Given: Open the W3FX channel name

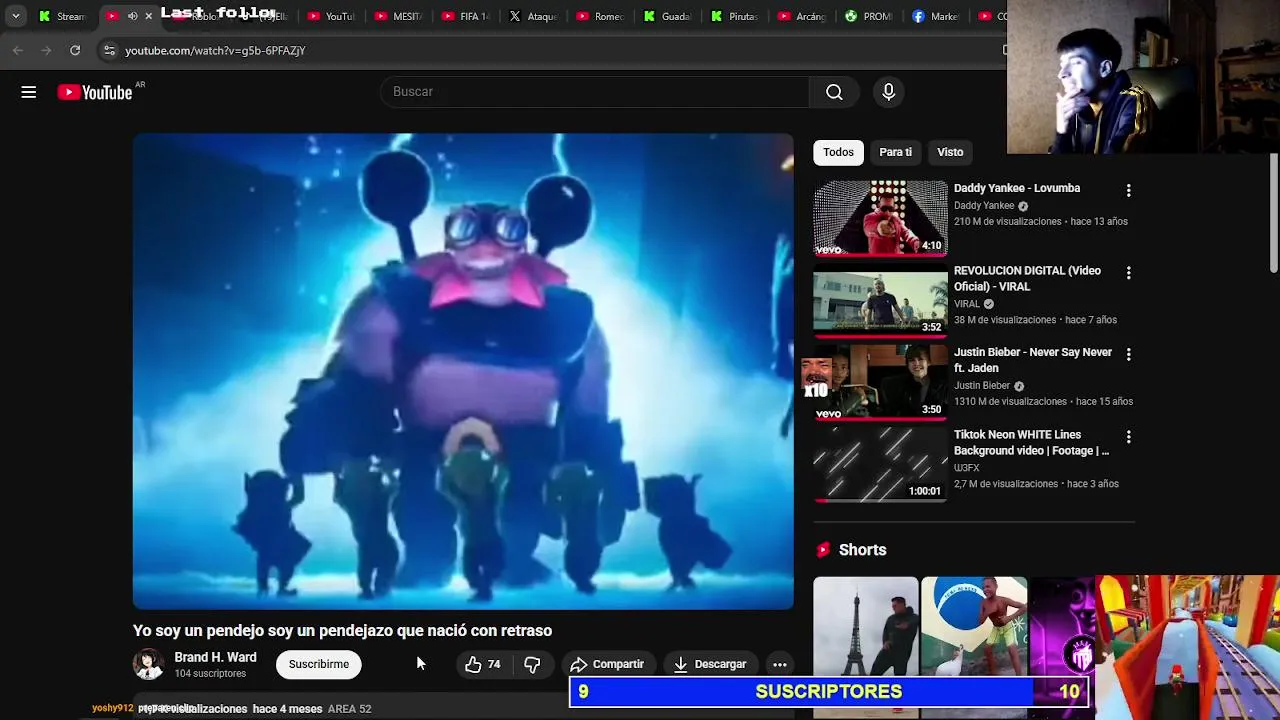Looking at the screenshot, I should (967, 468).
